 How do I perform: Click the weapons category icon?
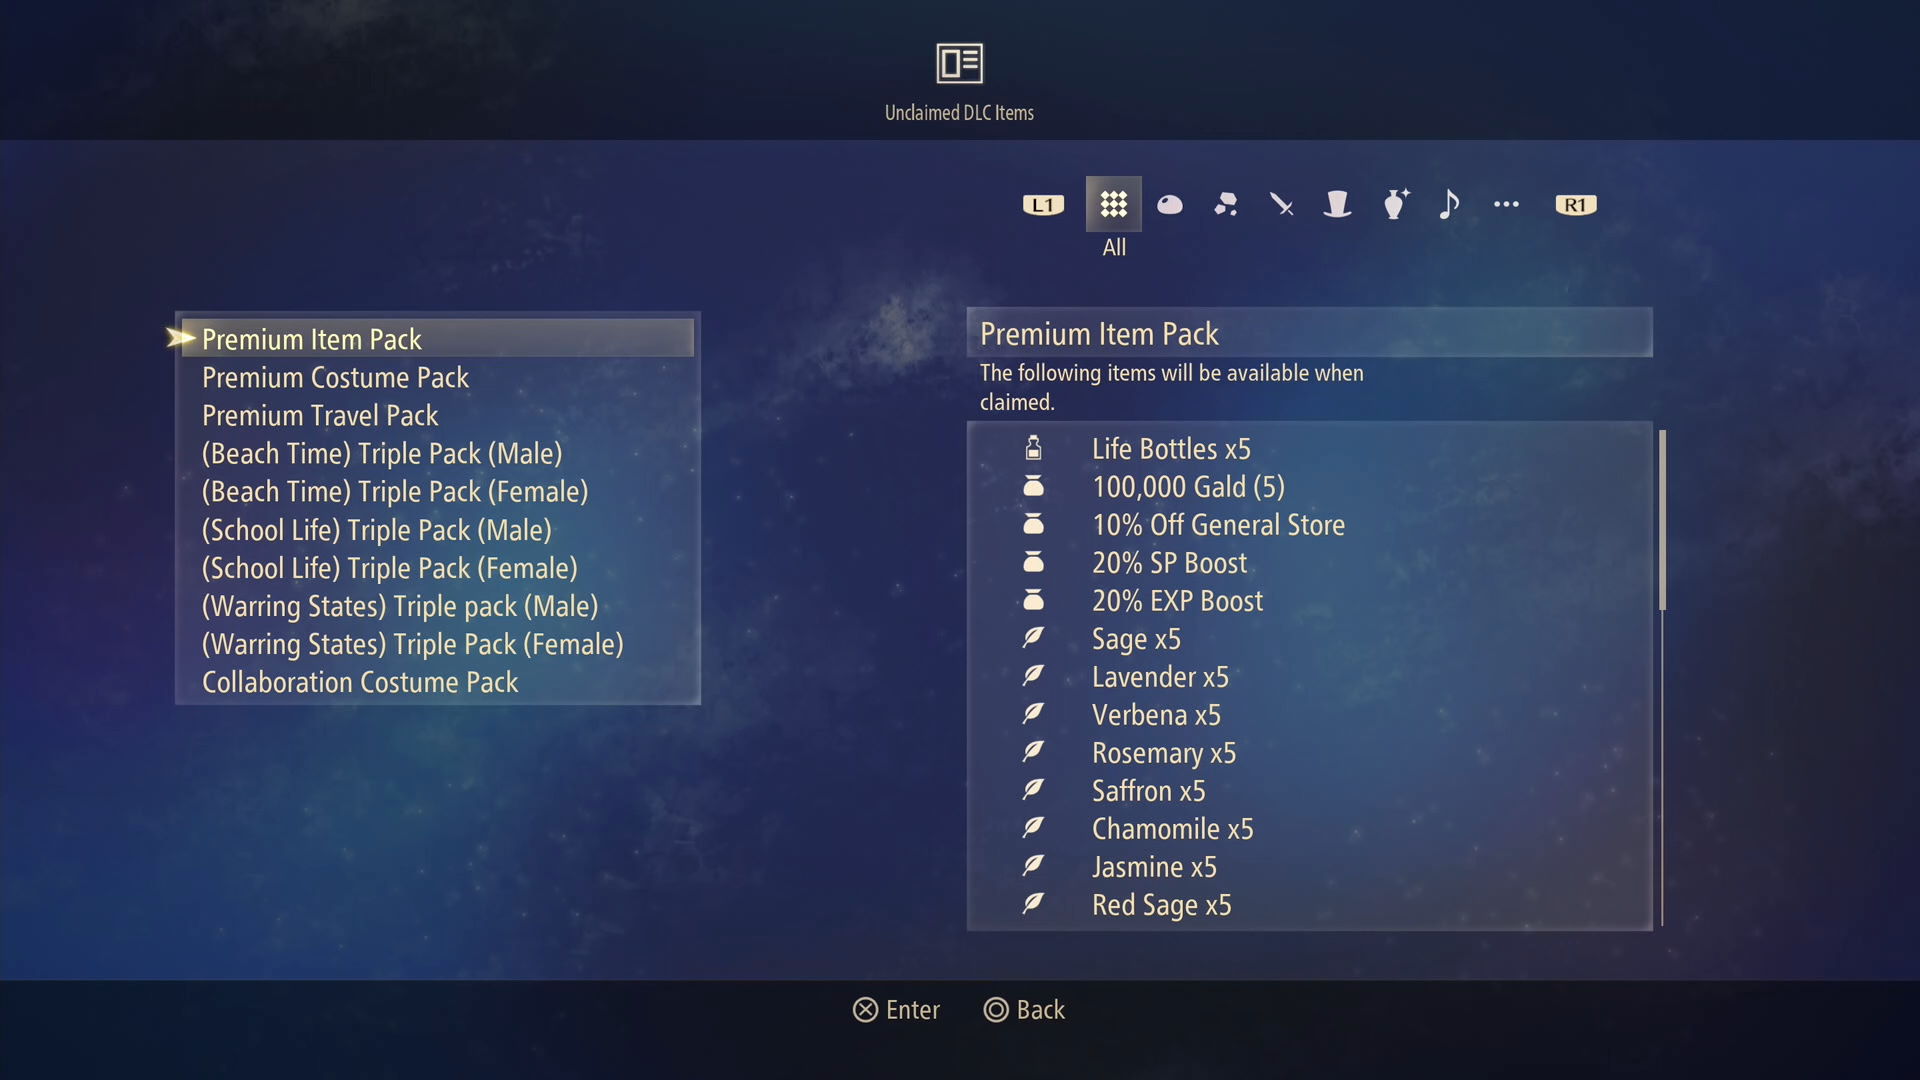1280,204
